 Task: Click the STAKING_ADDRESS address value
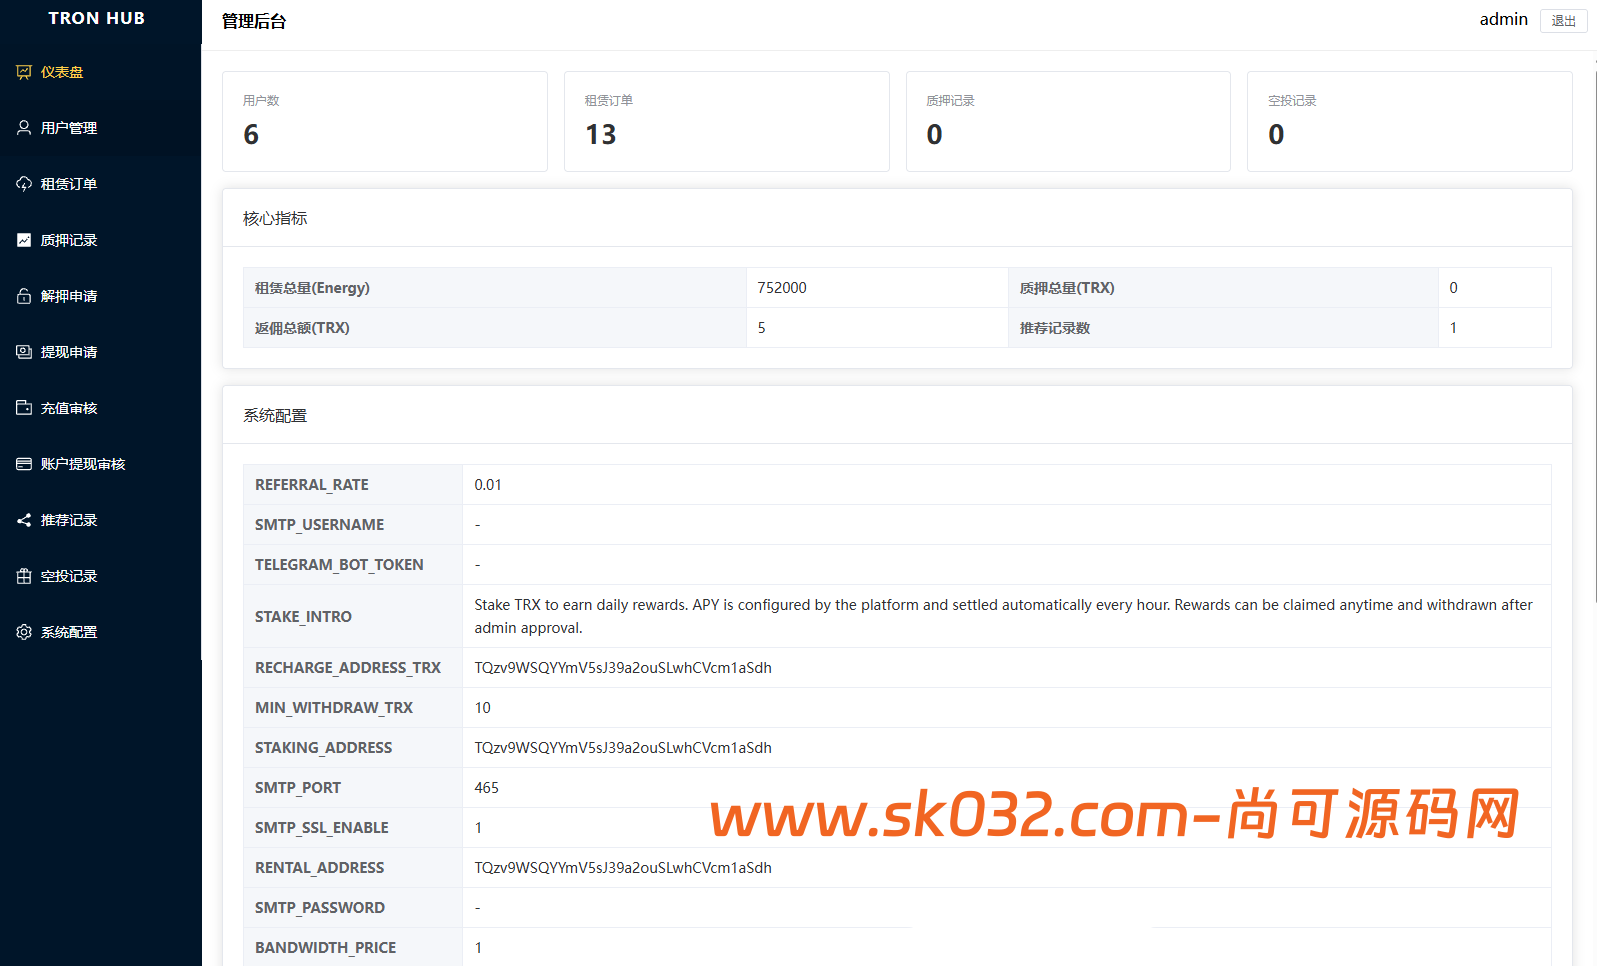(623, 748)
